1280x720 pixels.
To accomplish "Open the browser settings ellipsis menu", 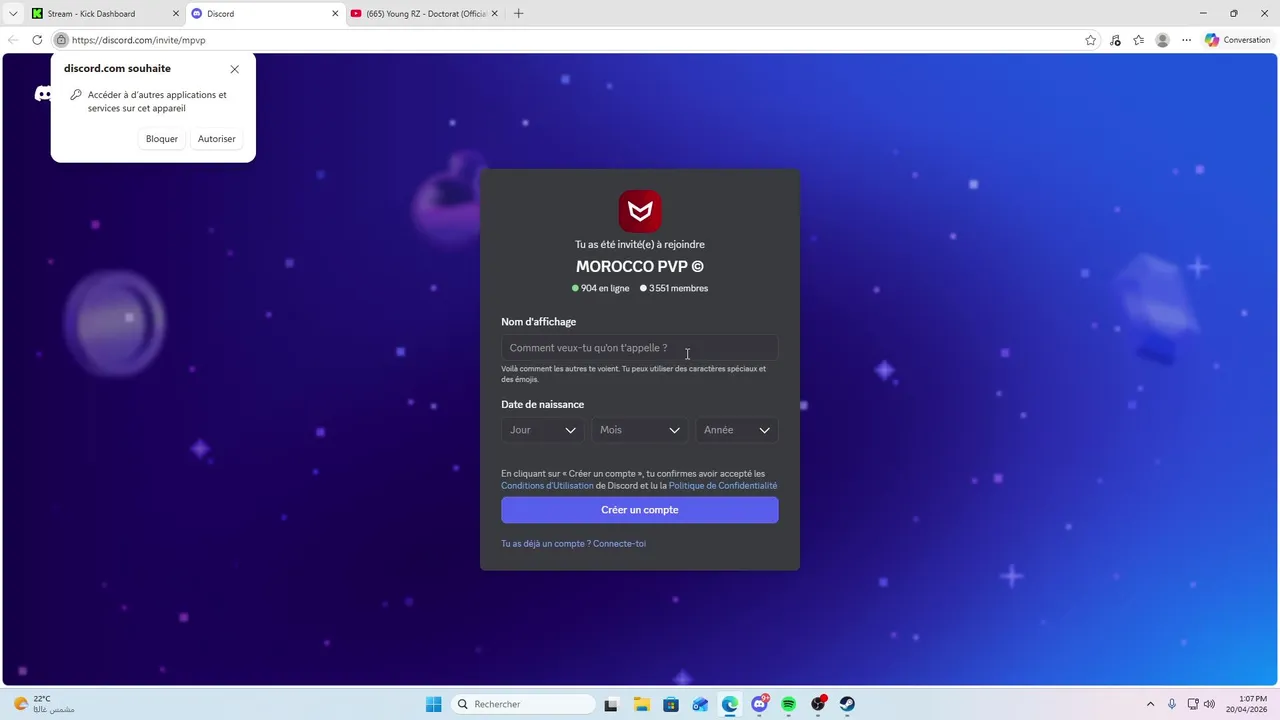I will 1186,40.
